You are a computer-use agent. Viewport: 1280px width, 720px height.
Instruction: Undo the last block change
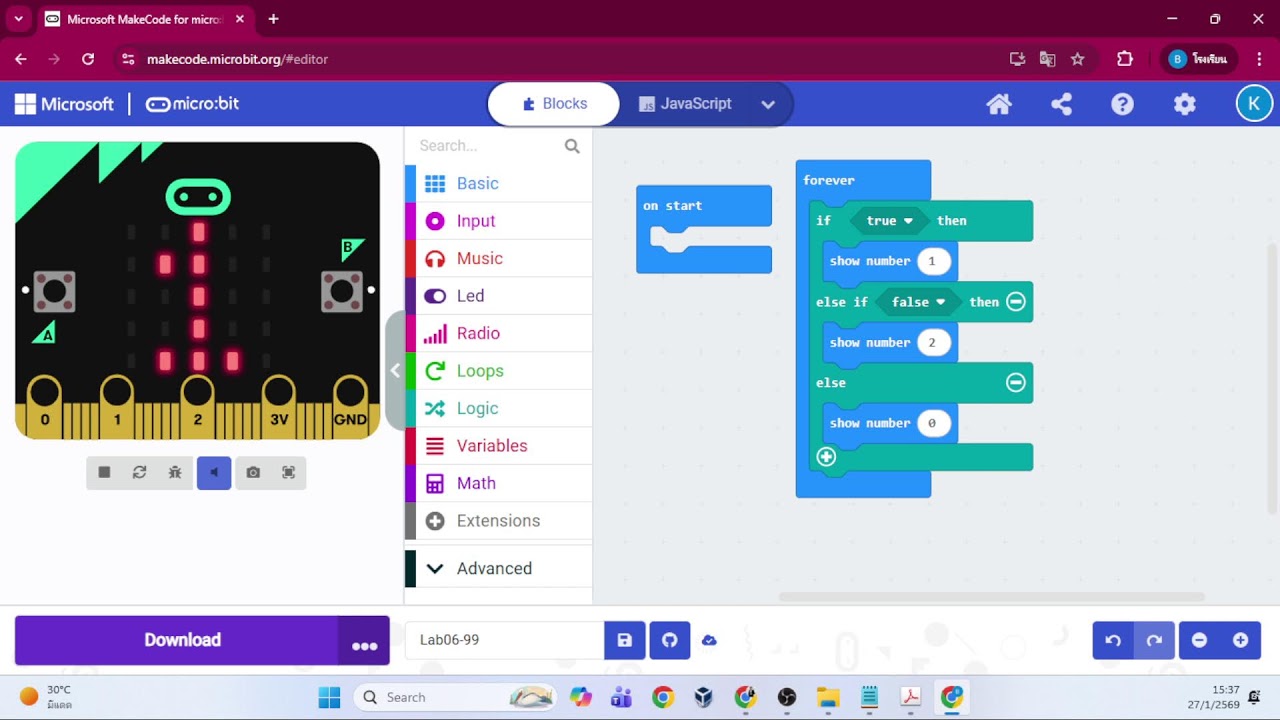[1113, 640]
